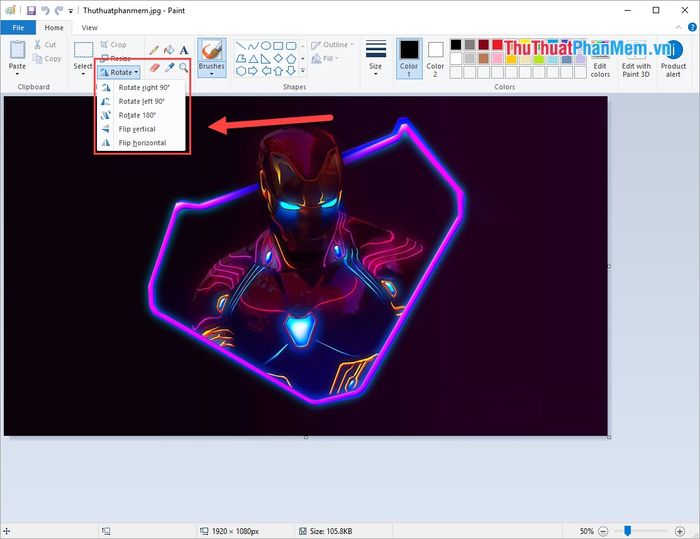Choose Rotate right 90° option
The image size is (700, 539).
pos(141,87)
